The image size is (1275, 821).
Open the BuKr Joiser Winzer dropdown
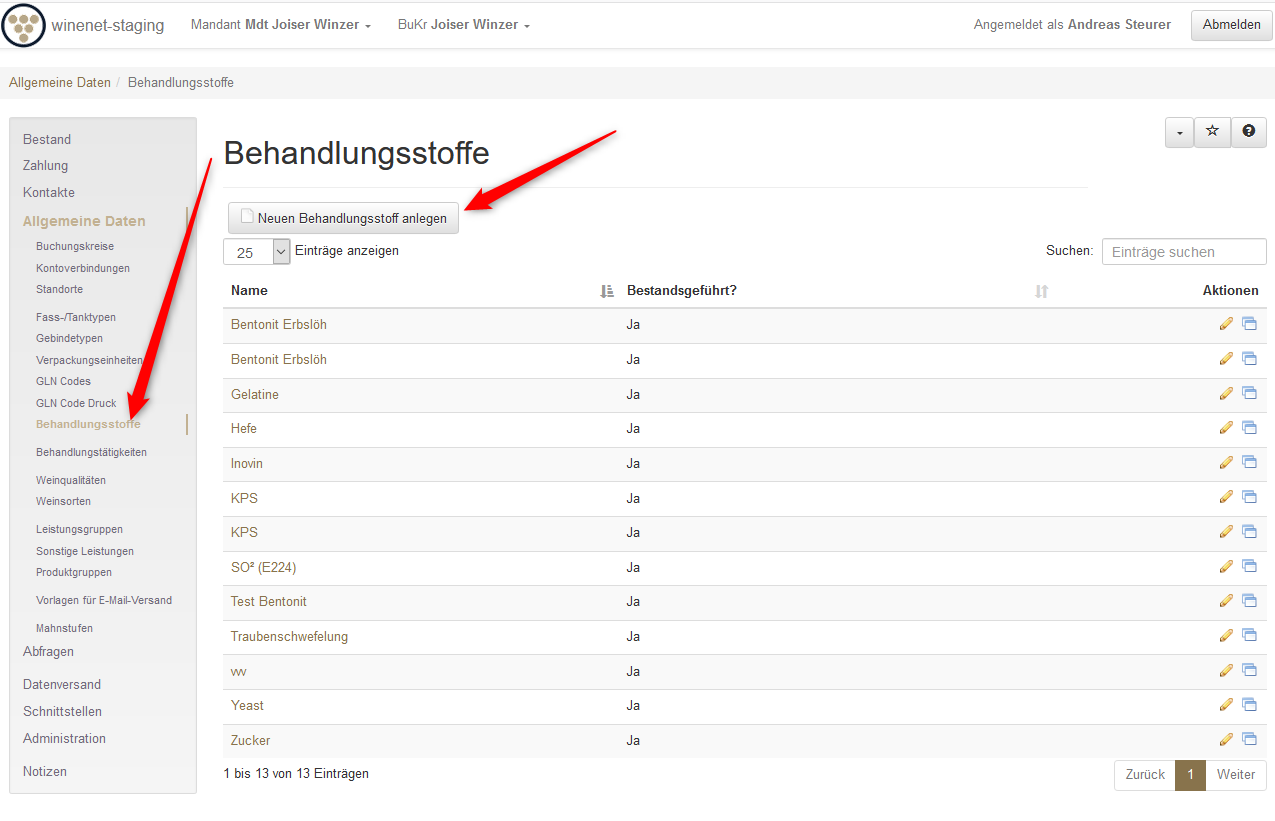(463, 25)
